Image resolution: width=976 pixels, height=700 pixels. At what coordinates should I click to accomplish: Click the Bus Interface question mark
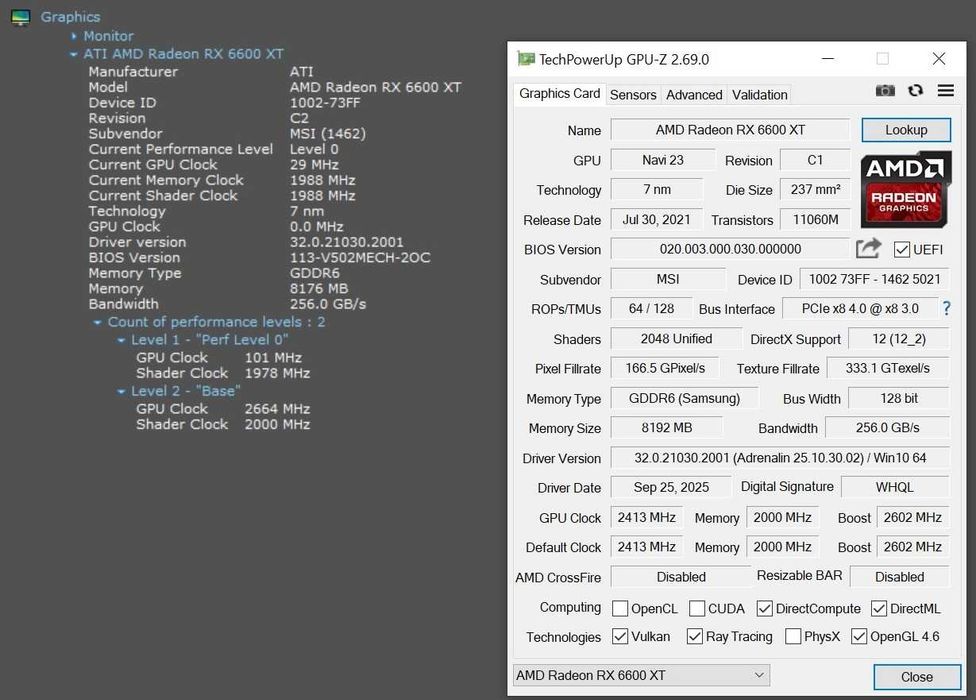(x=946, y=309)
